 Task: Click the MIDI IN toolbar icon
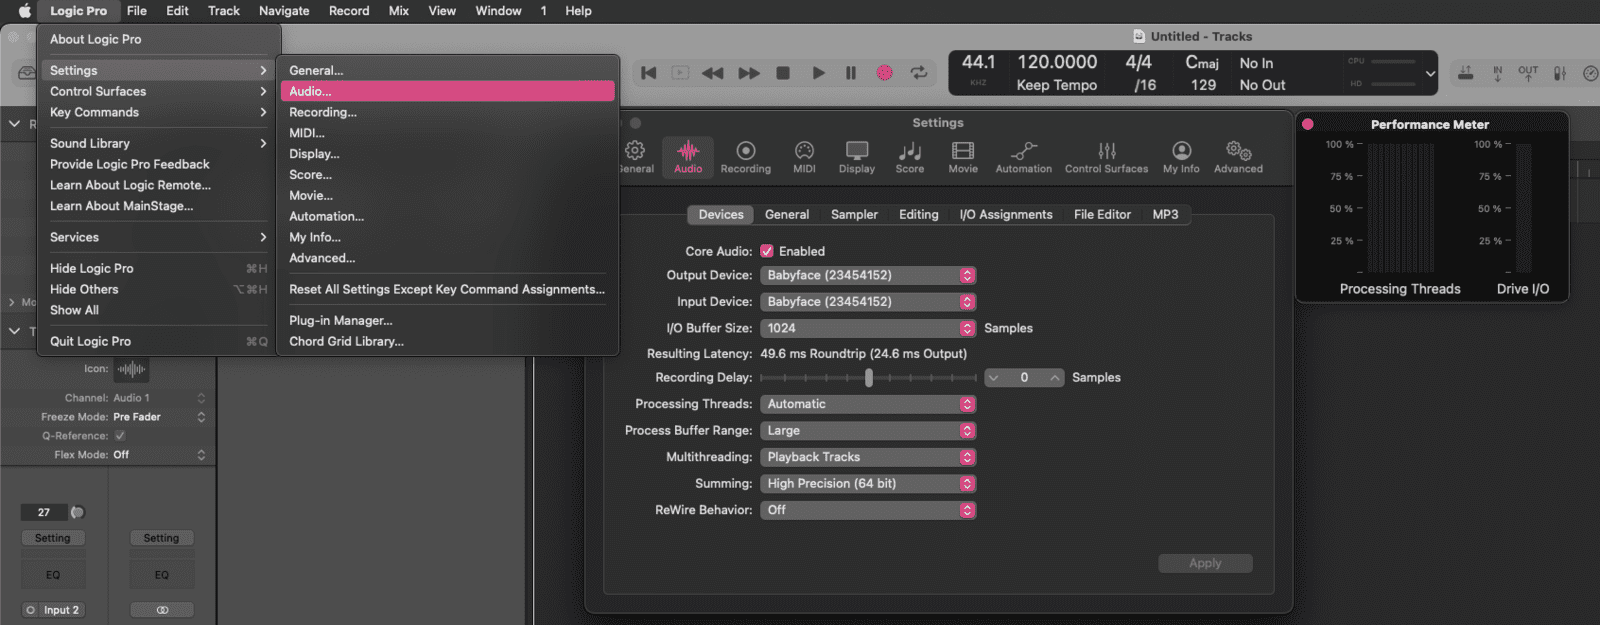click(1497, 73)
